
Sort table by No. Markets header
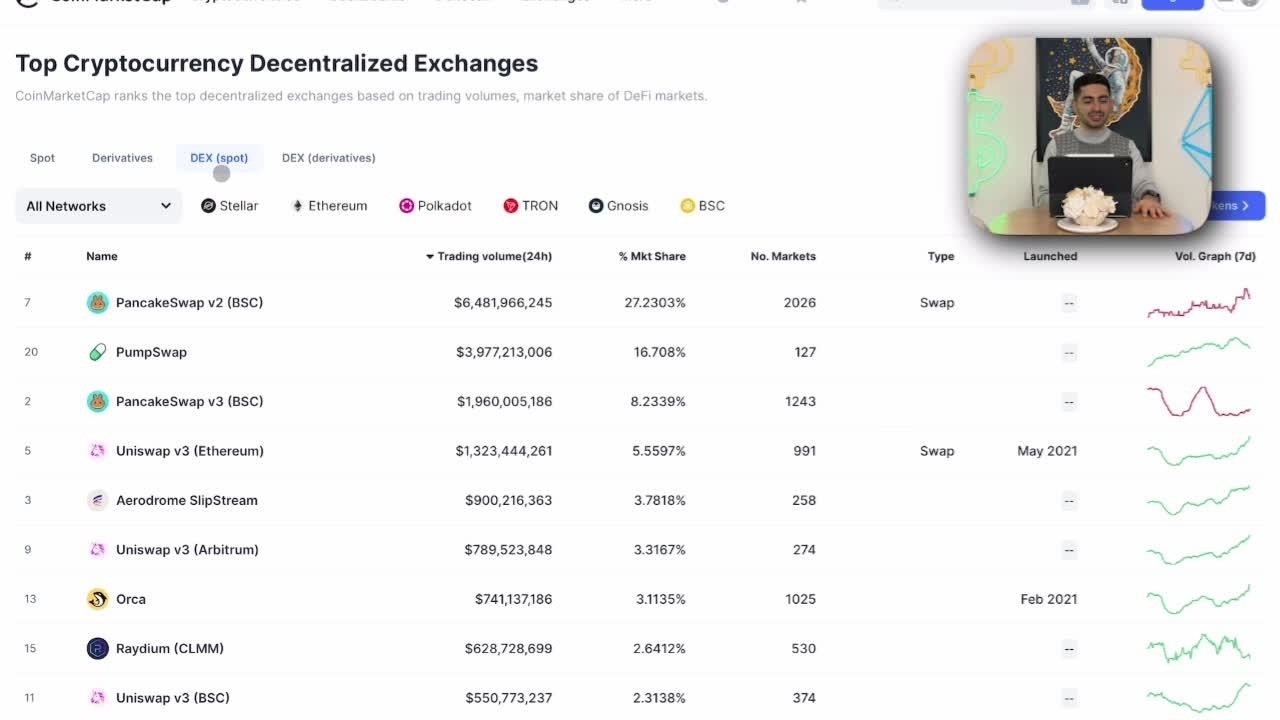point(783,256)
